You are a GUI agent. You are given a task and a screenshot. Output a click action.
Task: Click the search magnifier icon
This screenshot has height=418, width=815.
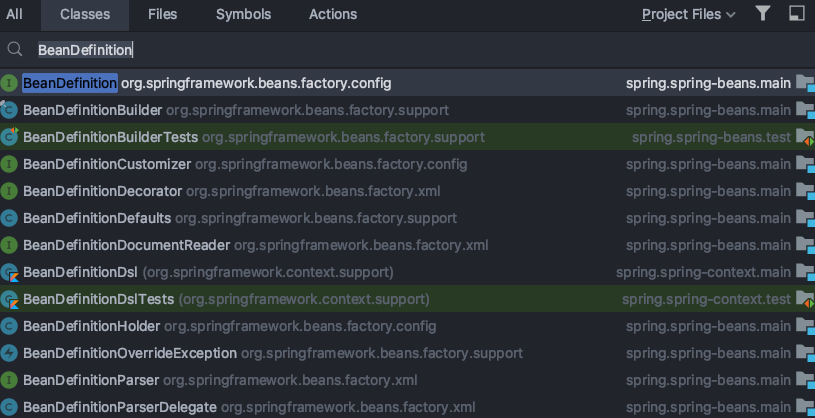pos(15,49)
